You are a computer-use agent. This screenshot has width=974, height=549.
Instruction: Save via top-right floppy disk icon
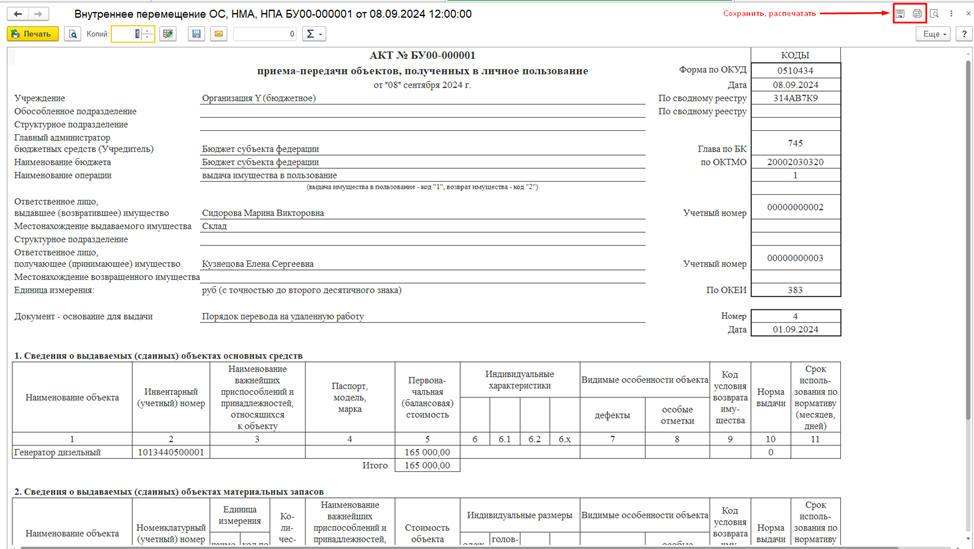[x=901, y=14]
